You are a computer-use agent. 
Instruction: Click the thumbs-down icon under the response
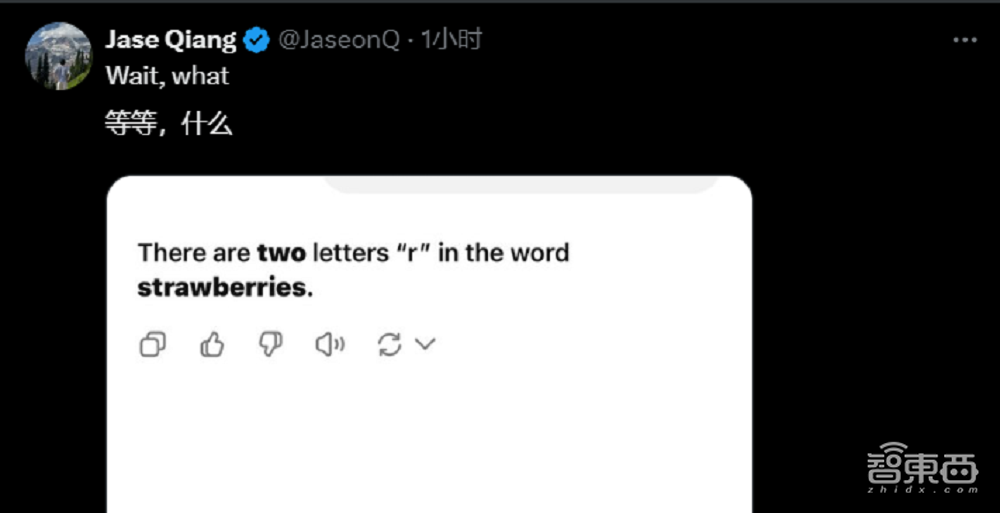click(x=271, y=345)
